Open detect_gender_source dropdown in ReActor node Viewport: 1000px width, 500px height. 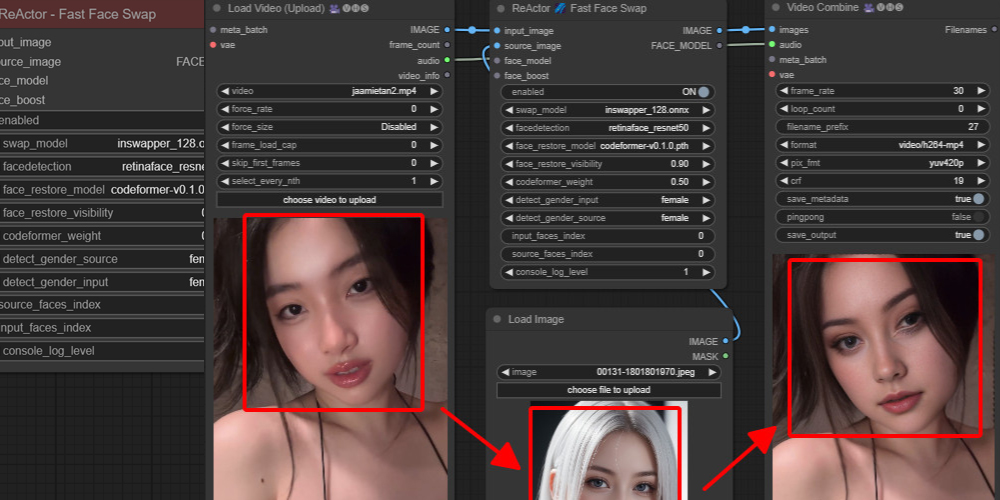(x=607, y=217)
